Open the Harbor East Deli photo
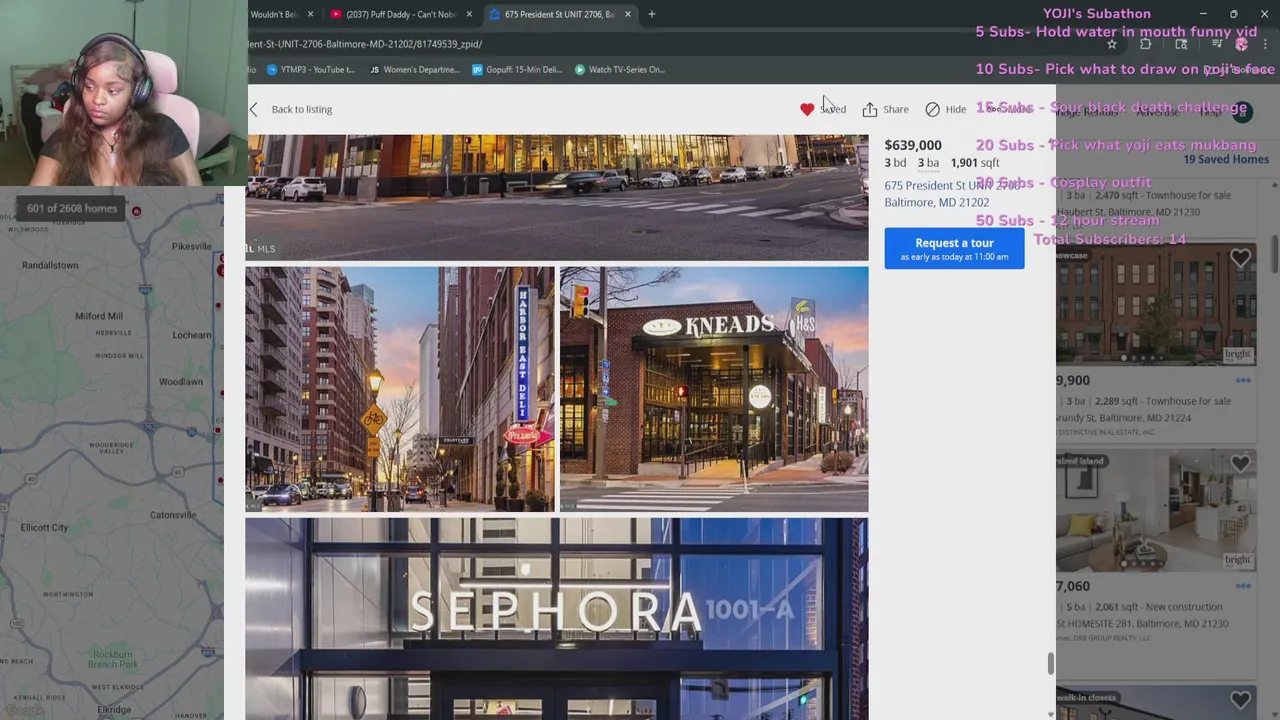Viewport: 1280px width, 720px height. point(400,389)
